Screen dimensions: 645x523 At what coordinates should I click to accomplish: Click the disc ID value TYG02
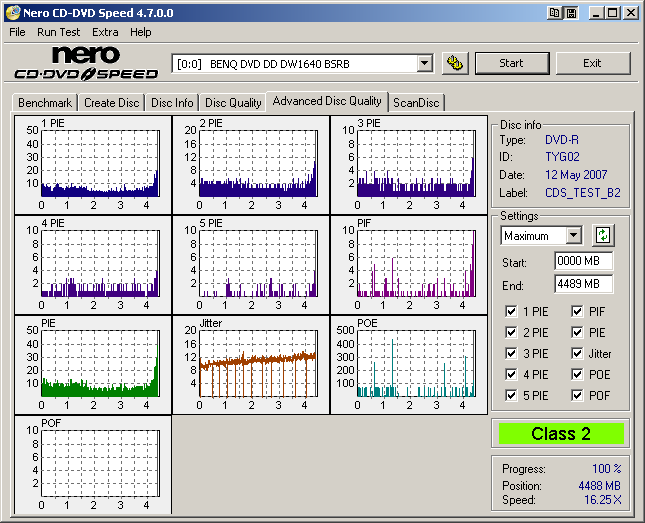click(x=562, y=157)
